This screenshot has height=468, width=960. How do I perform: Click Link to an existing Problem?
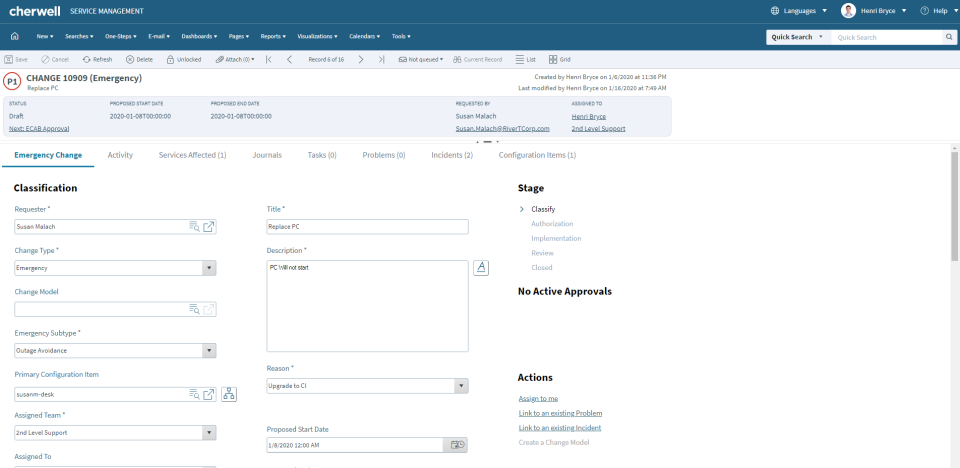(560, 413)
